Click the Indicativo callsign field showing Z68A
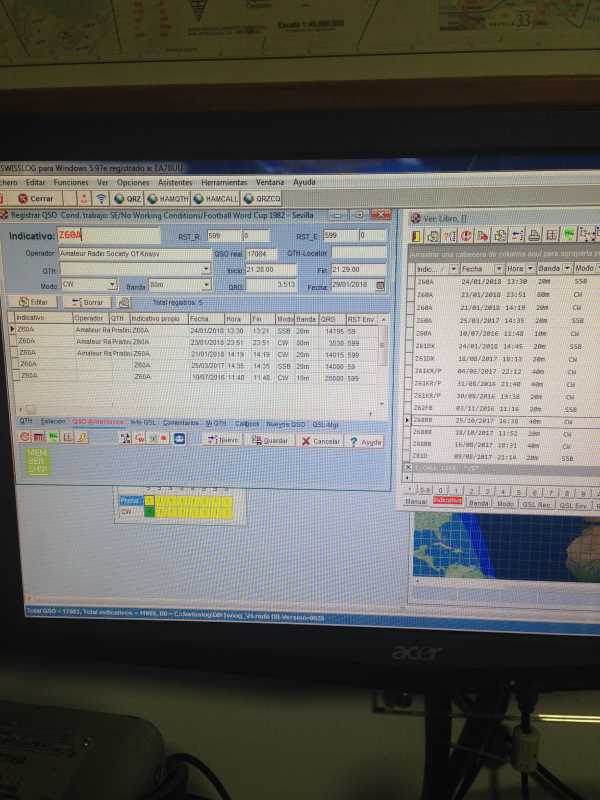Viewport: 600px width, 800px height. [x=109, y=235]
